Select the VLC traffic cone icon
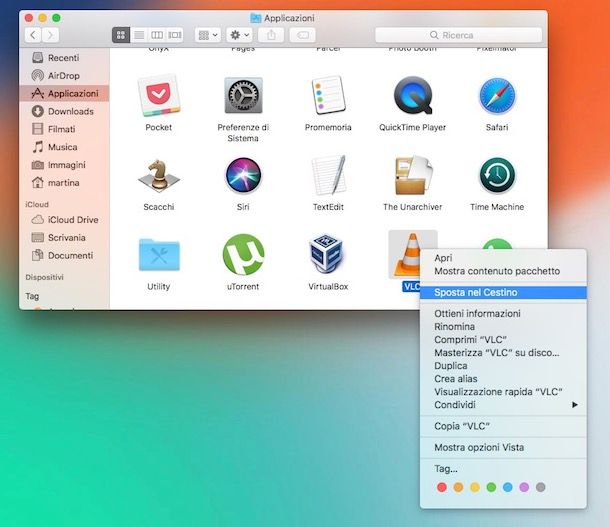 (407, 255)
